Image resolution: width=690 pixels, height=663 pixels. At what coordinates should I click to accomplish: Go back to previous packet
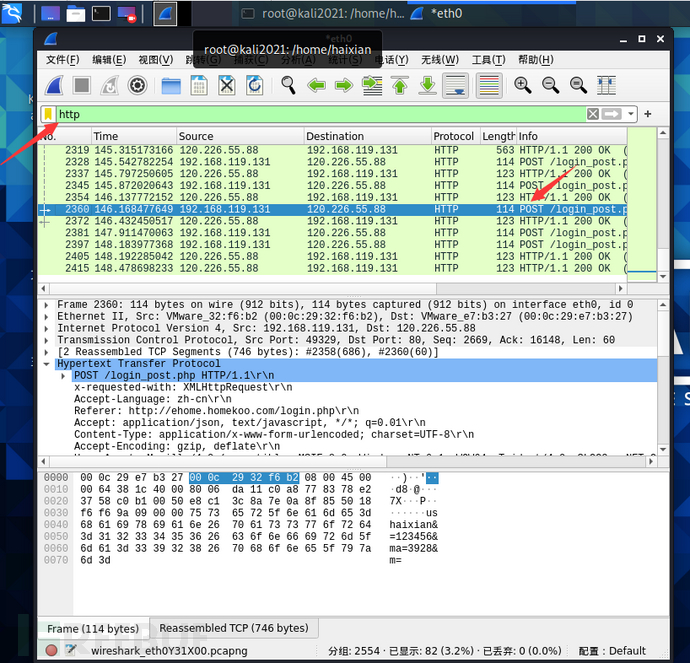pos(316,85)
